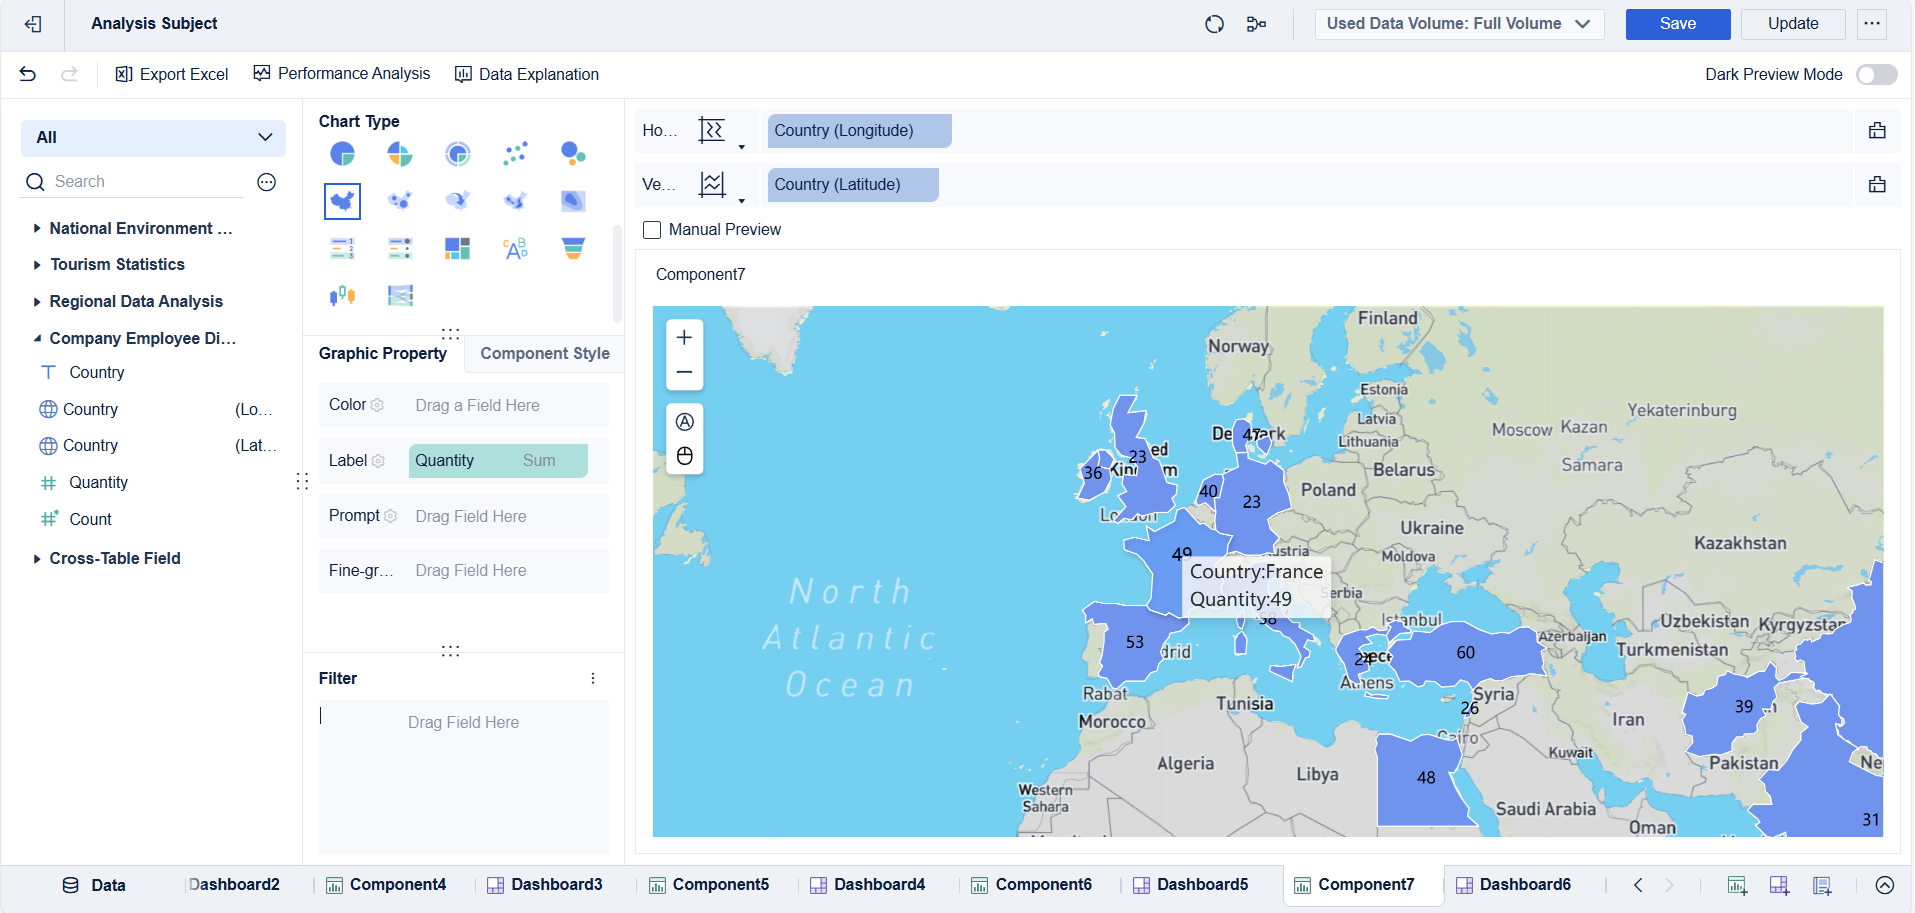Image resolution: width=1915 pixels, height=913 pixels.
Task: Select the Sankey chart type
Action: pos(400,295)
